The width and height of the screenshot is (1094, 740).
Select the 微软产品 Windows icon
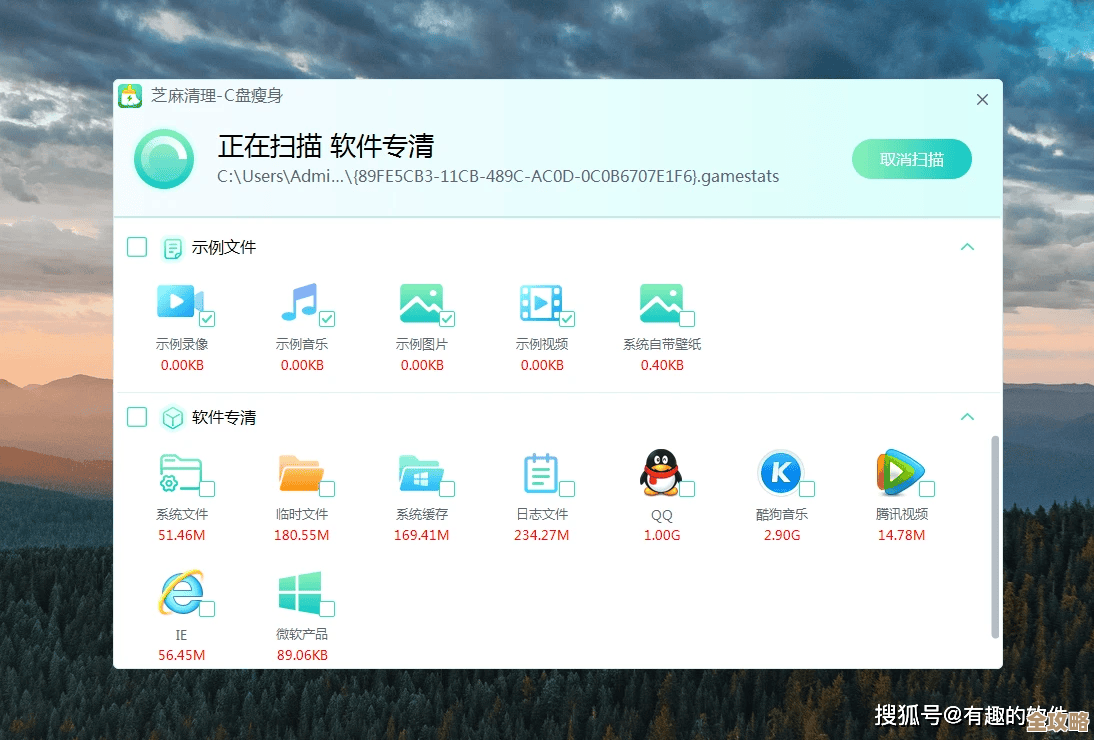[x=302, y=593]
